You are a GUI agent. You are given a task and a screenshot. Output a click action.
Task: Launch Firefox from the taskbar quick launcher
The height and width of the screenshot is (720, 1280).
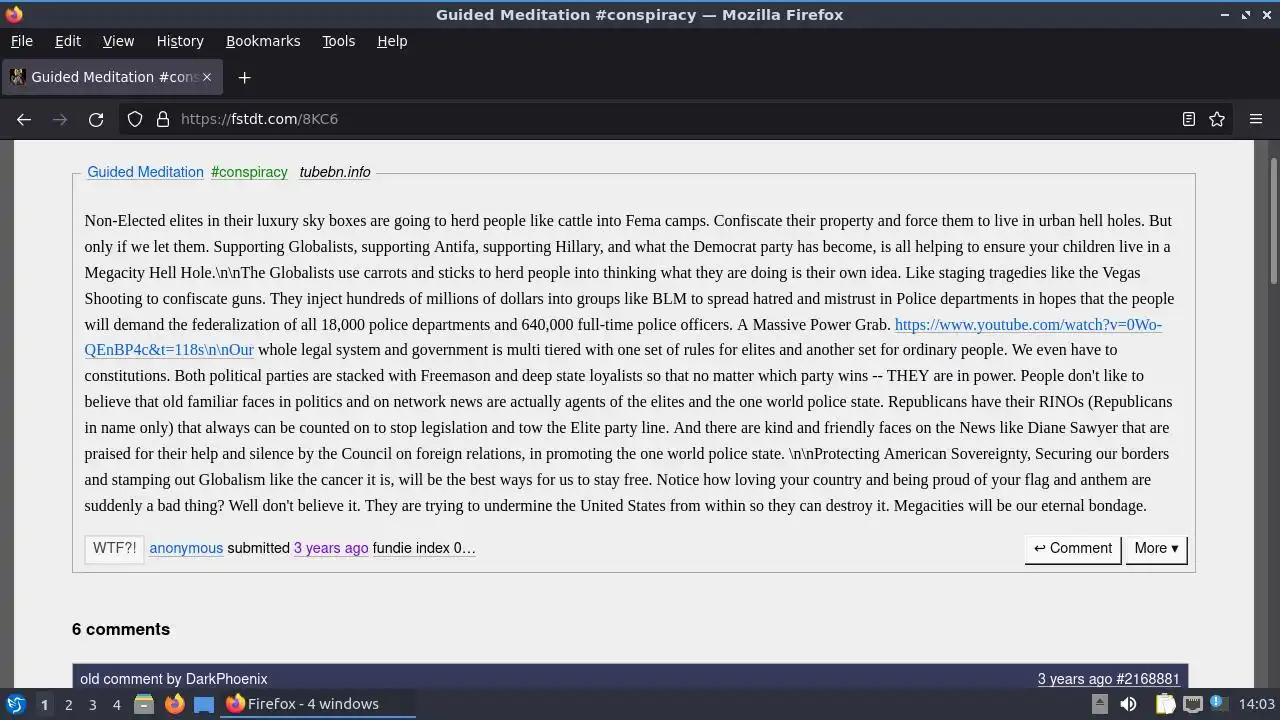tap(174, 704)
